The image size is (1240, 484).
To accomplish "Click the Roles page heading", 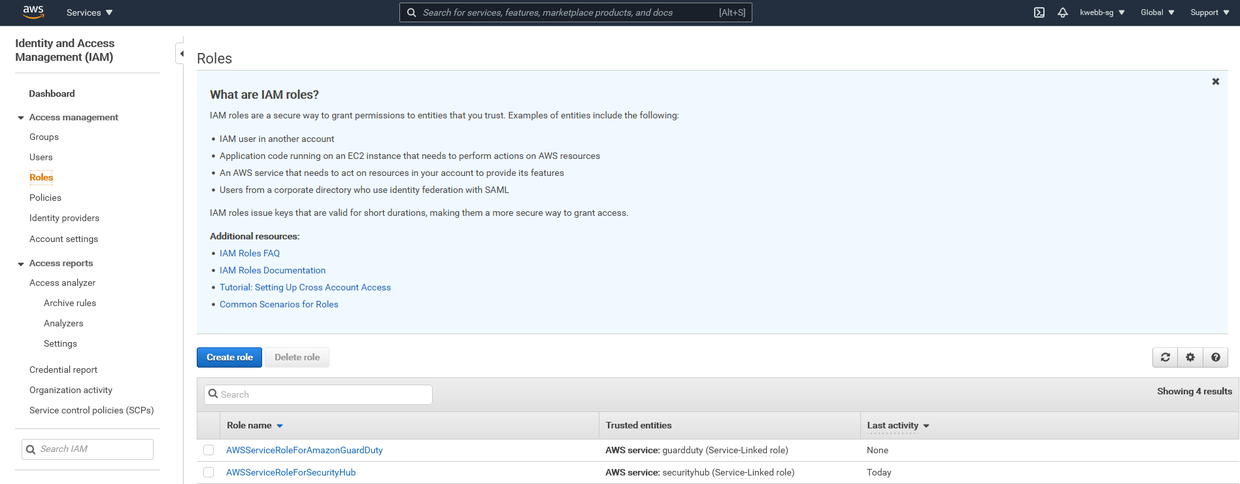I will (214, 58).
